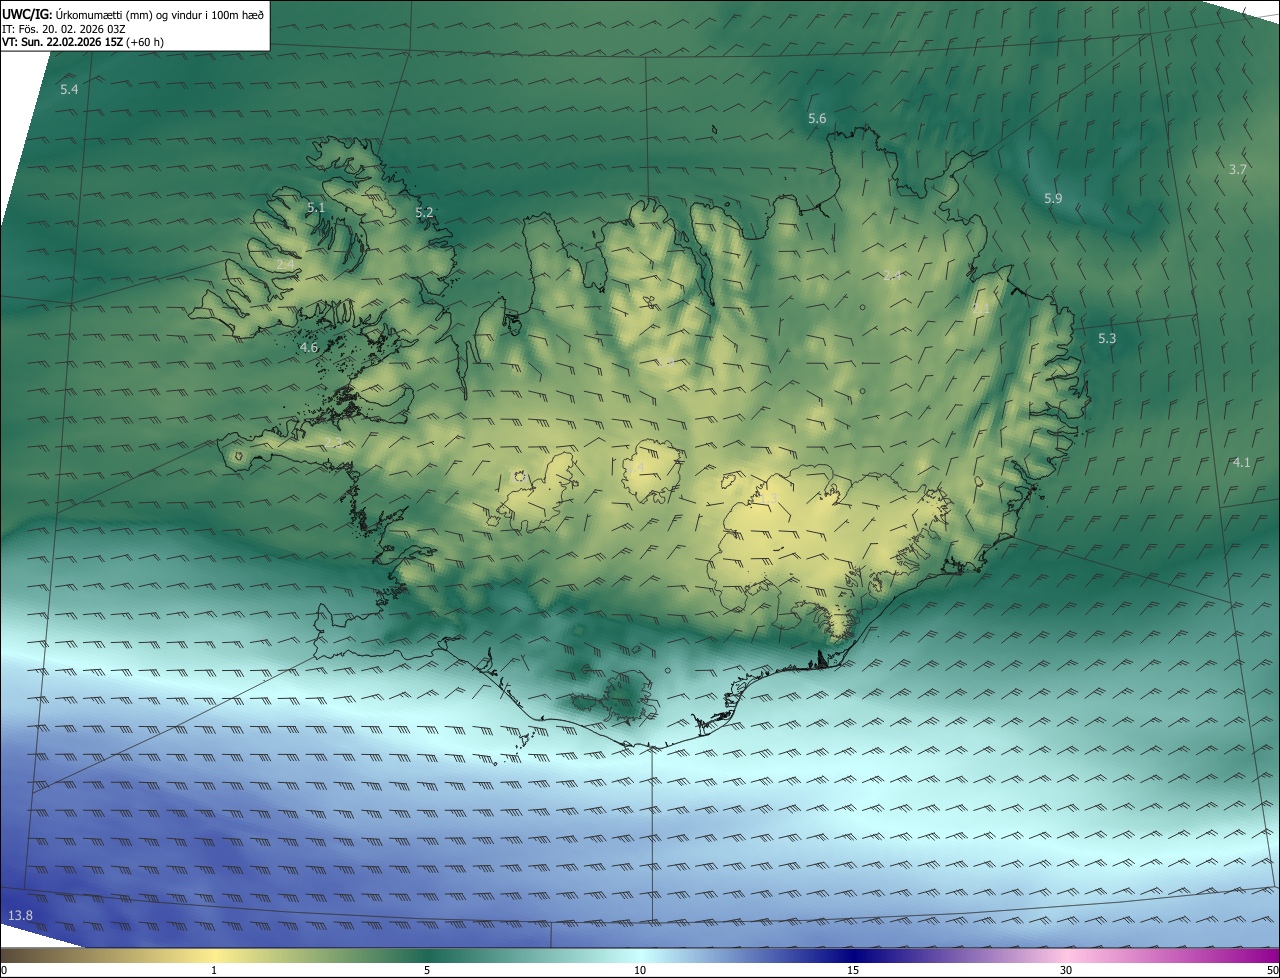Click the 1 tick on color scale
This screenshot has width=1280, height=978.
coord(214,970)
